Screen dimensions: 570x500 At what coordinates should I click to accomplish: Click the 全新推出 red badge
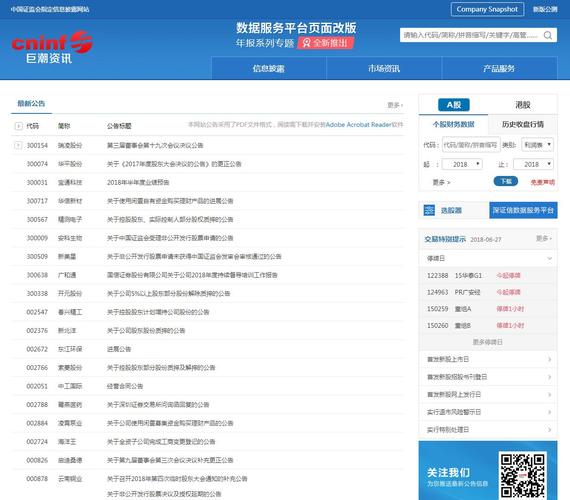click(x=326, y=43)
